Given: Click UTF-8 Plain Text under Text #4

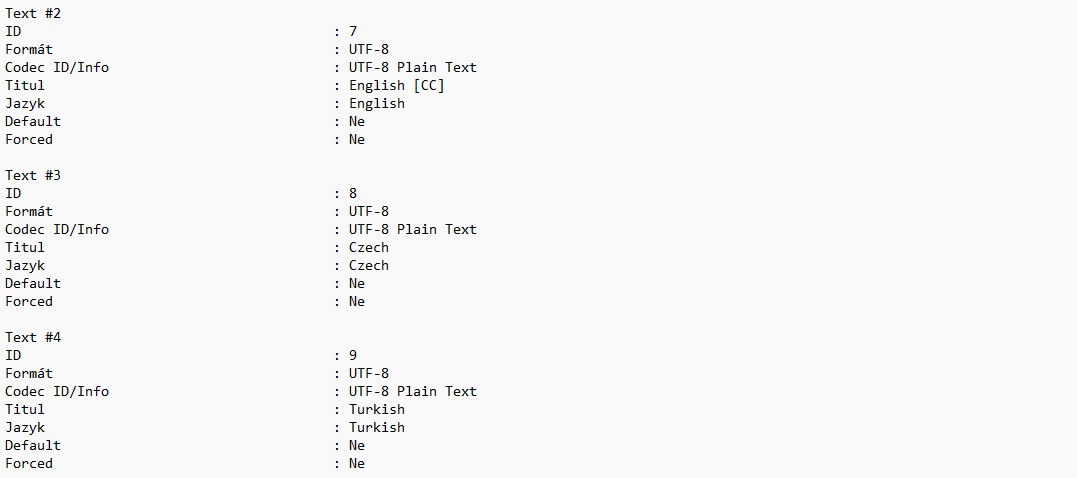Looking at the screenshot, I should 413,391.
